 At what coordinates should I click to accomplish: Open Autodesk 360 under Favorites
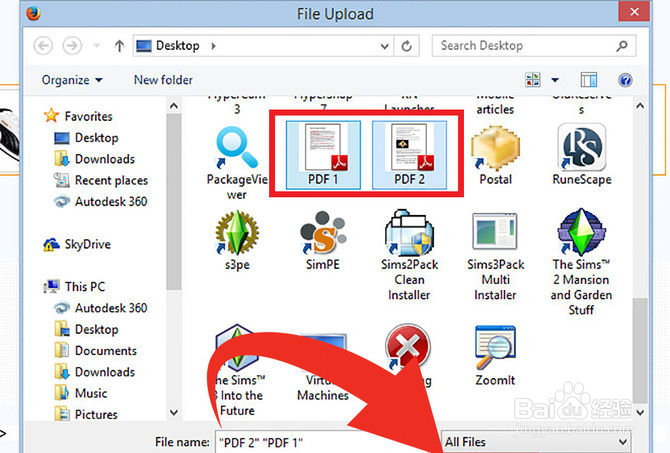(100, 201)
